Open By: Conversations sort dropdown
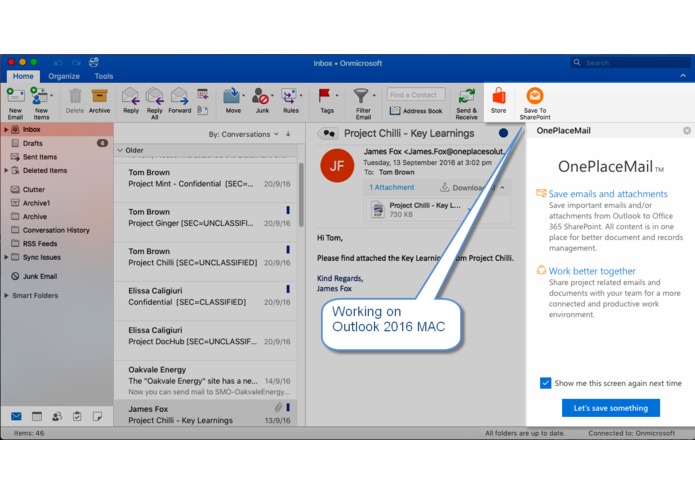Viewport: 695px width, 494px height. click(x=243, y=134)
